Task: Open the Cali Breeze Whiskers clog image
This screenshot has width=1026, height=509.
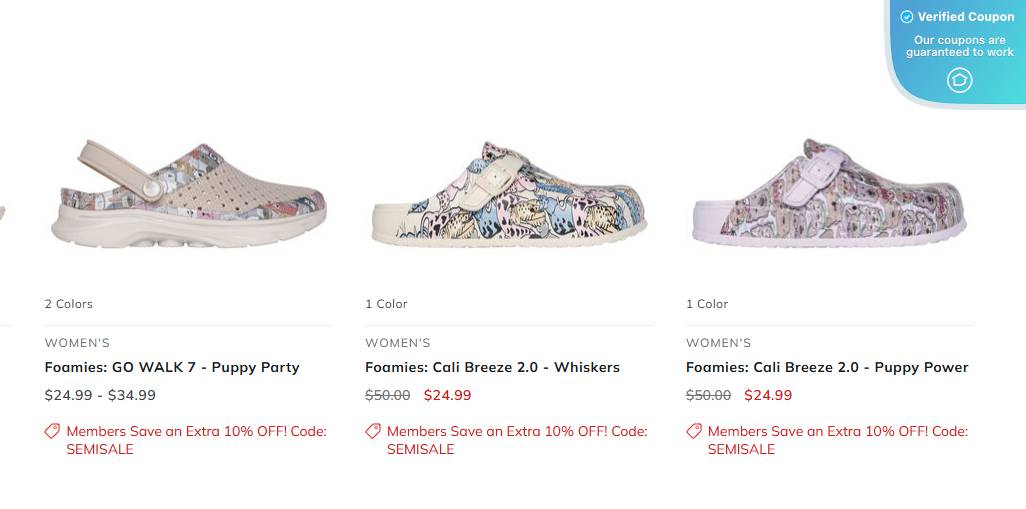Action: tap(508, 193)
